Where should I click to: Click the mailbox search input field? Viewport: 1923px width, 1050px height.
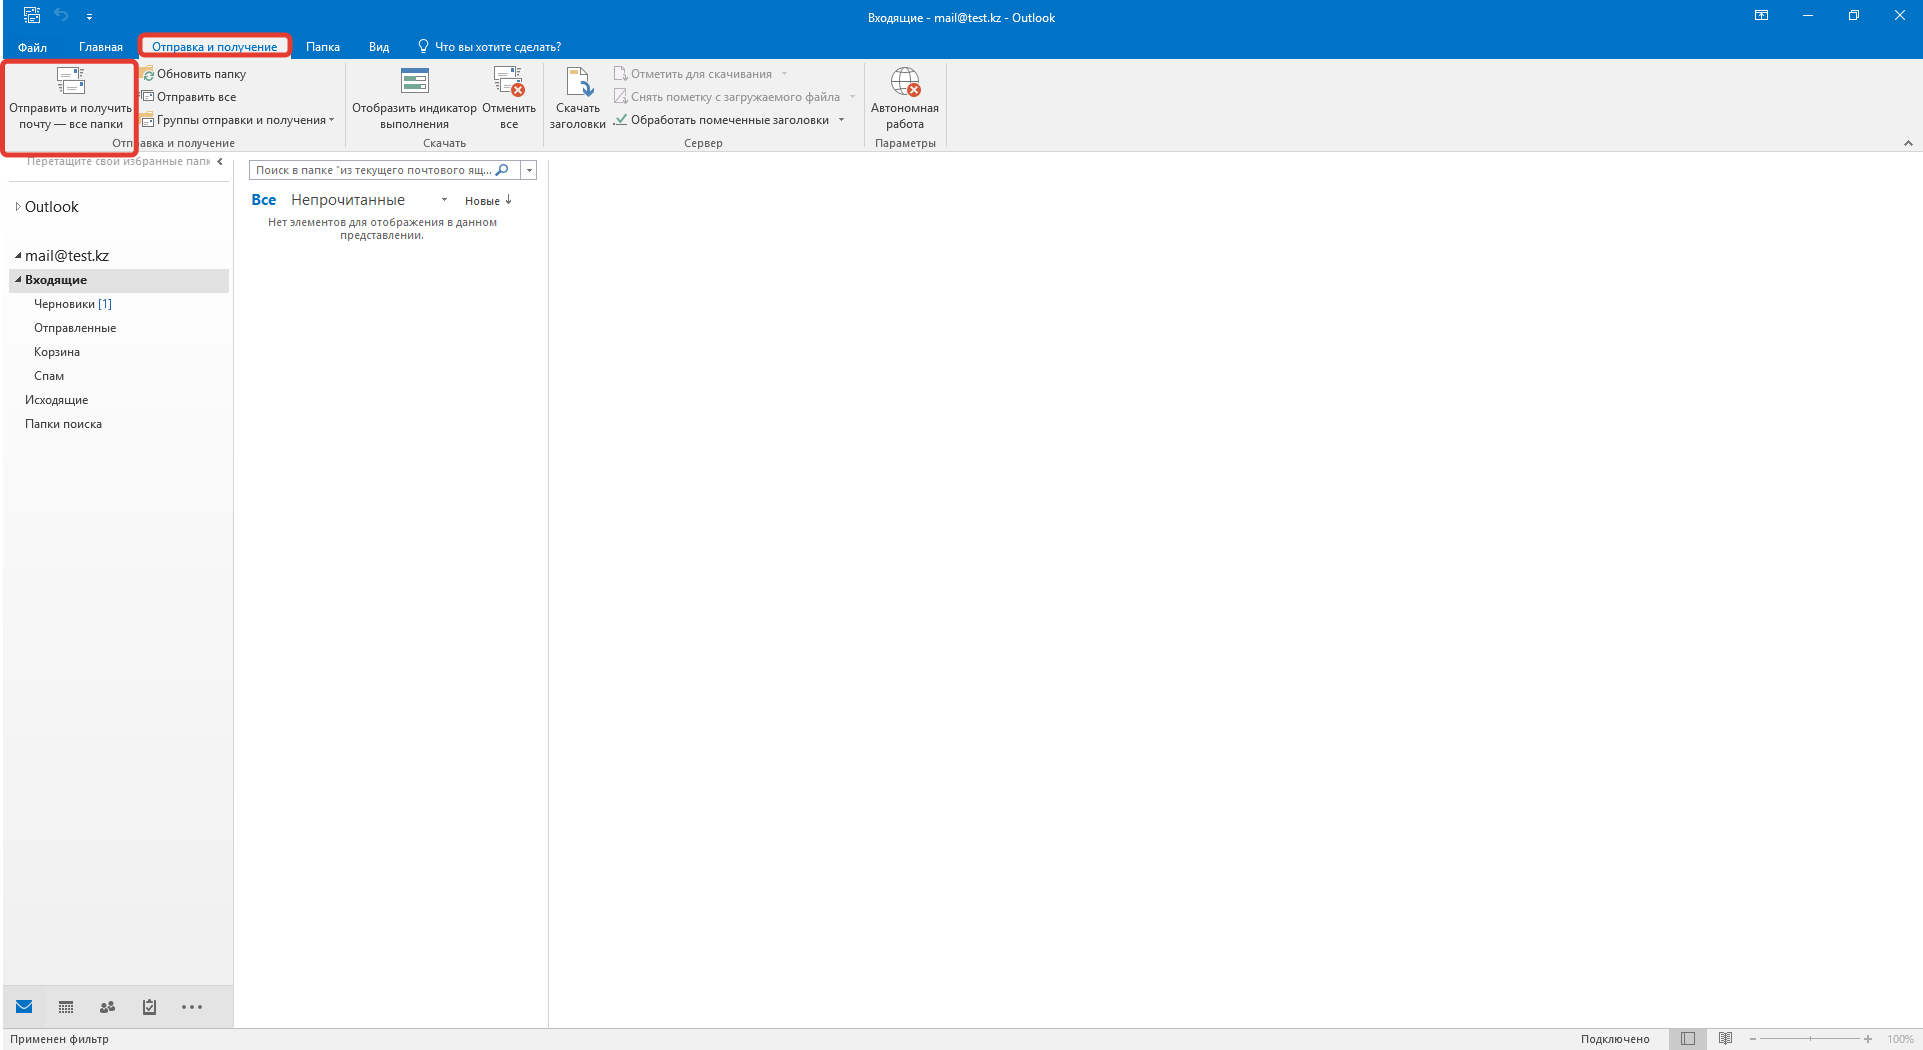pos(372,170)
